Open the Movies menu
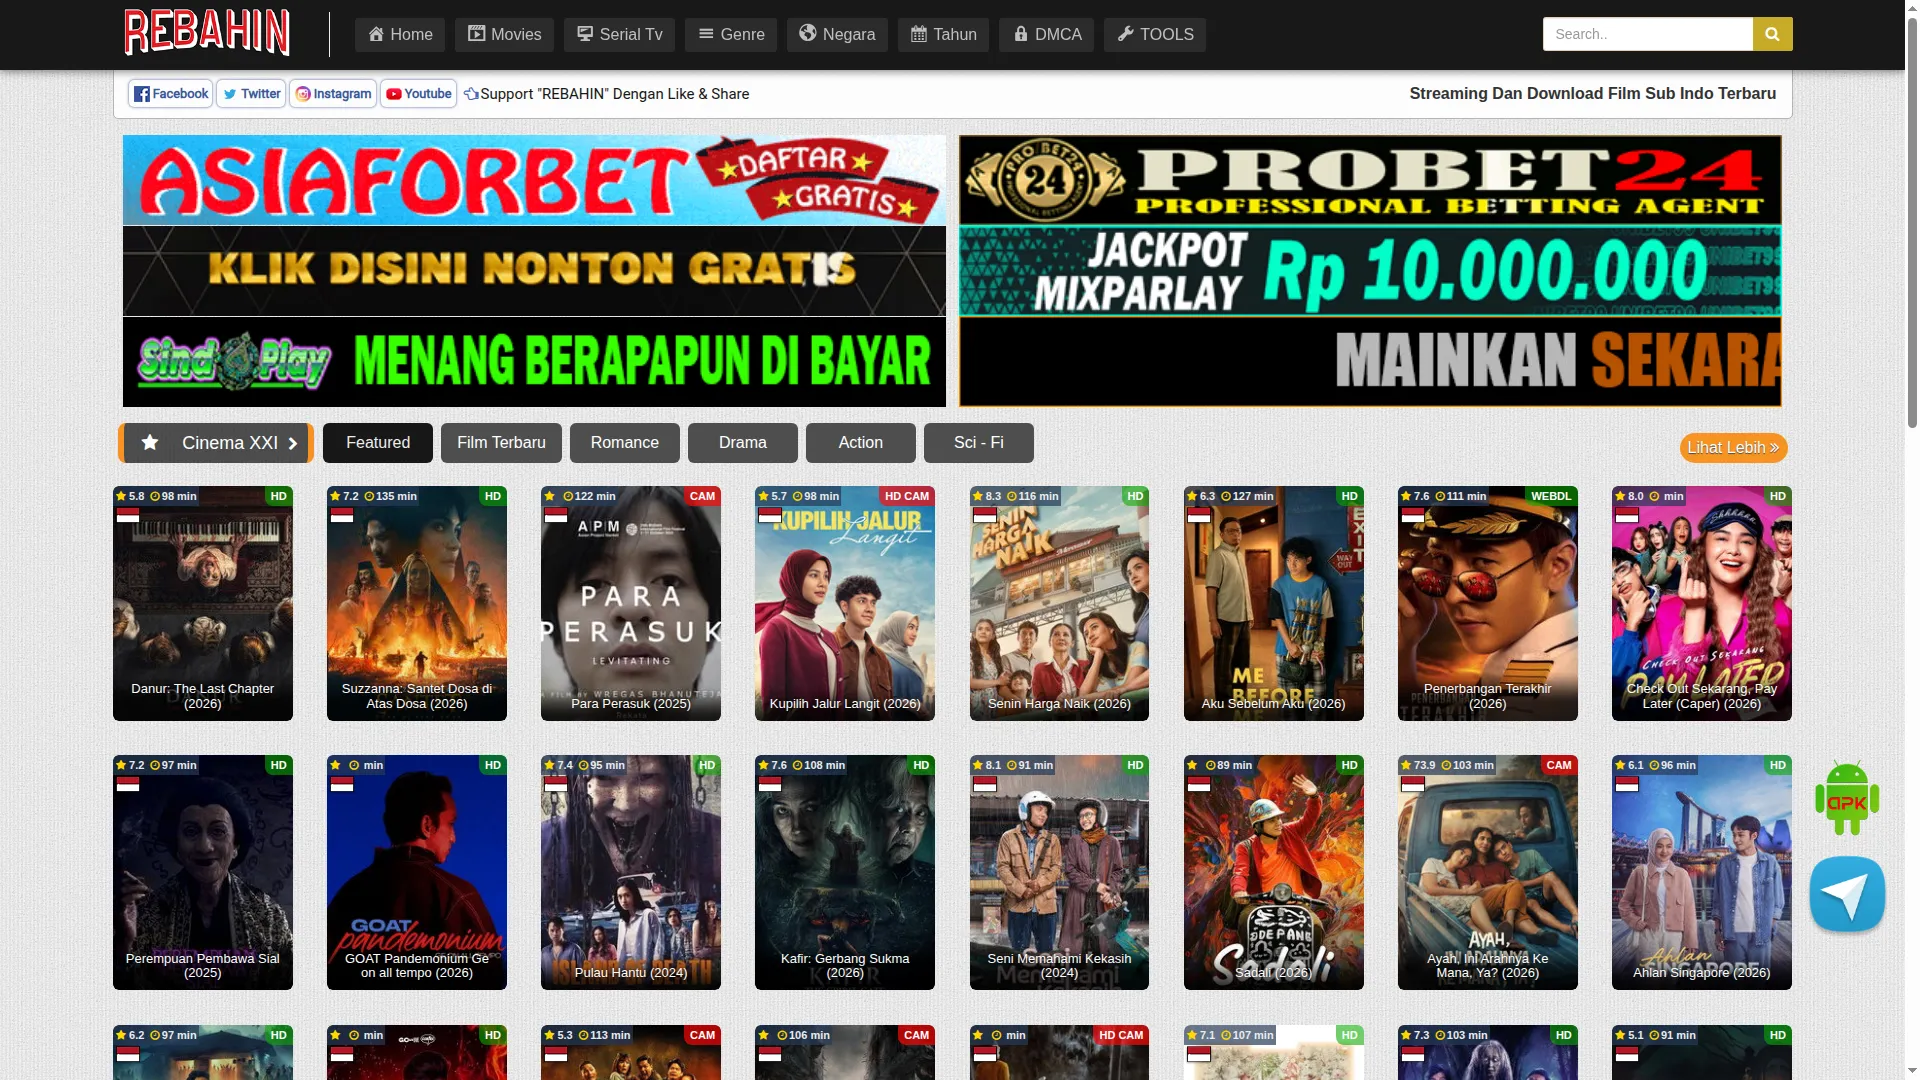The image size is (1920, 1080). [x=504, y=35]
